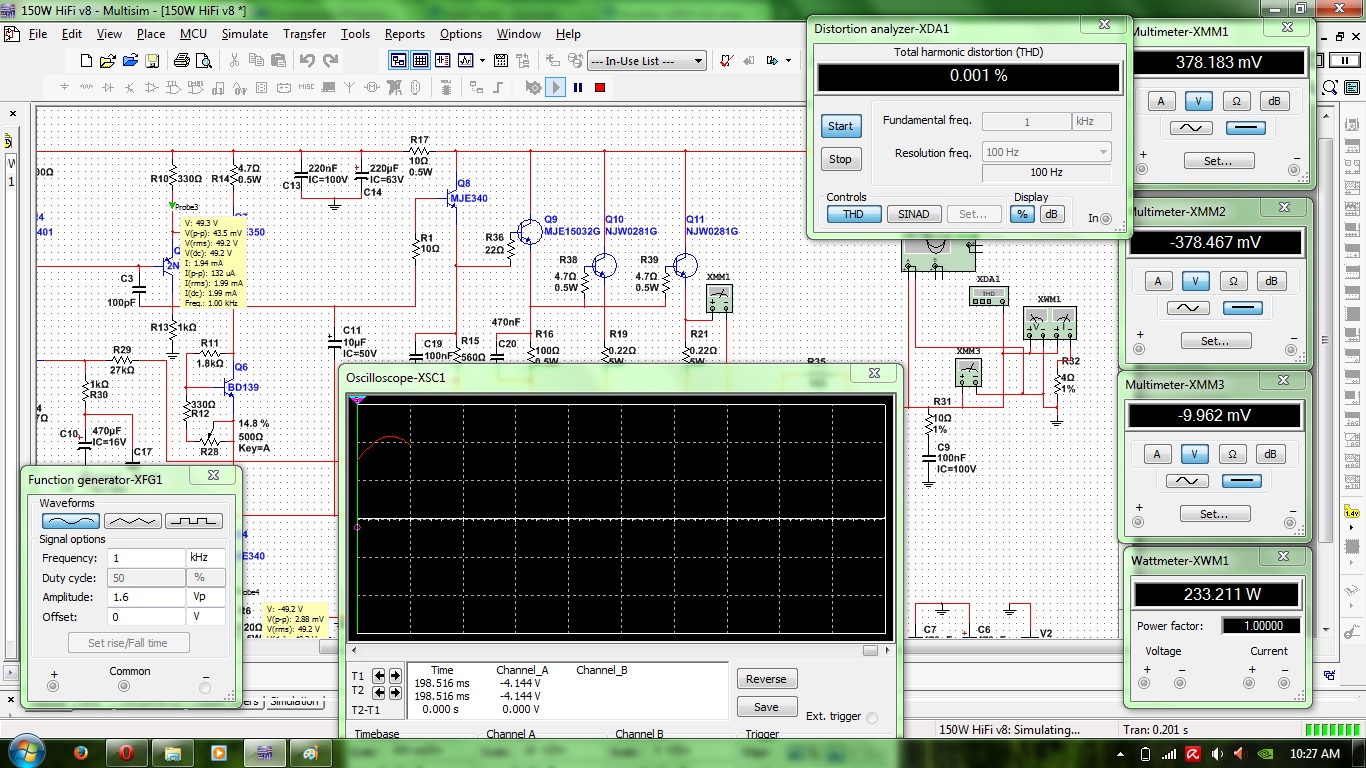Click the Electrical rules check icon
Image resolution: width=1366 pixels, height=768 pixels.
click(x=726, y=61)
